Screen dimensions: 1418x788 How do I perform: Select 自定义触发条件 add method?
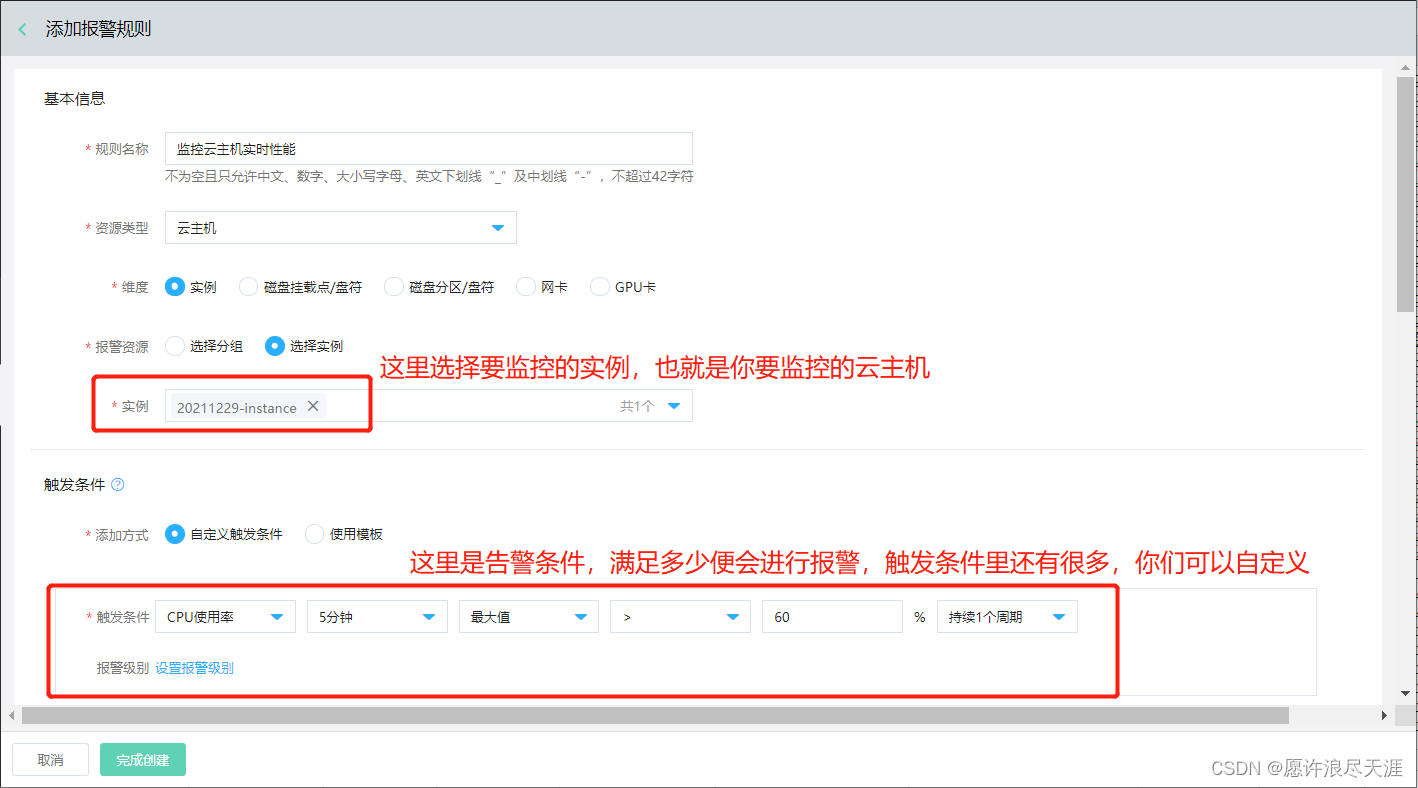point(175,534)
